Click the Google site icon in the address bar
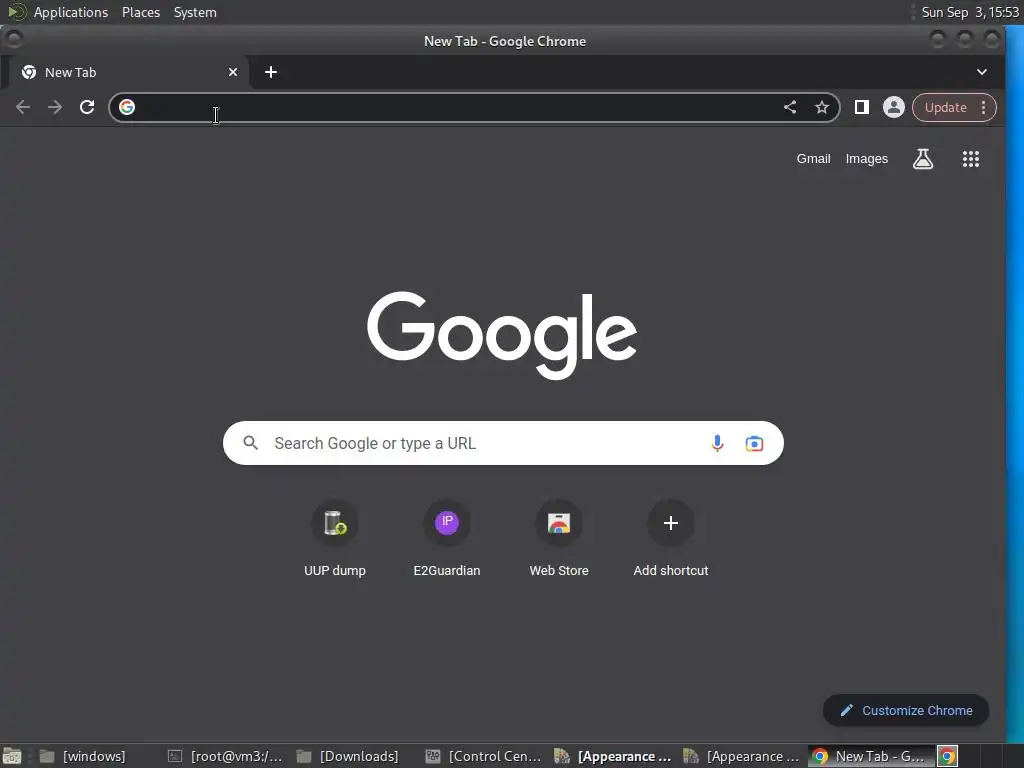This screenshot has width=1024, height=768. pos(127,107)
